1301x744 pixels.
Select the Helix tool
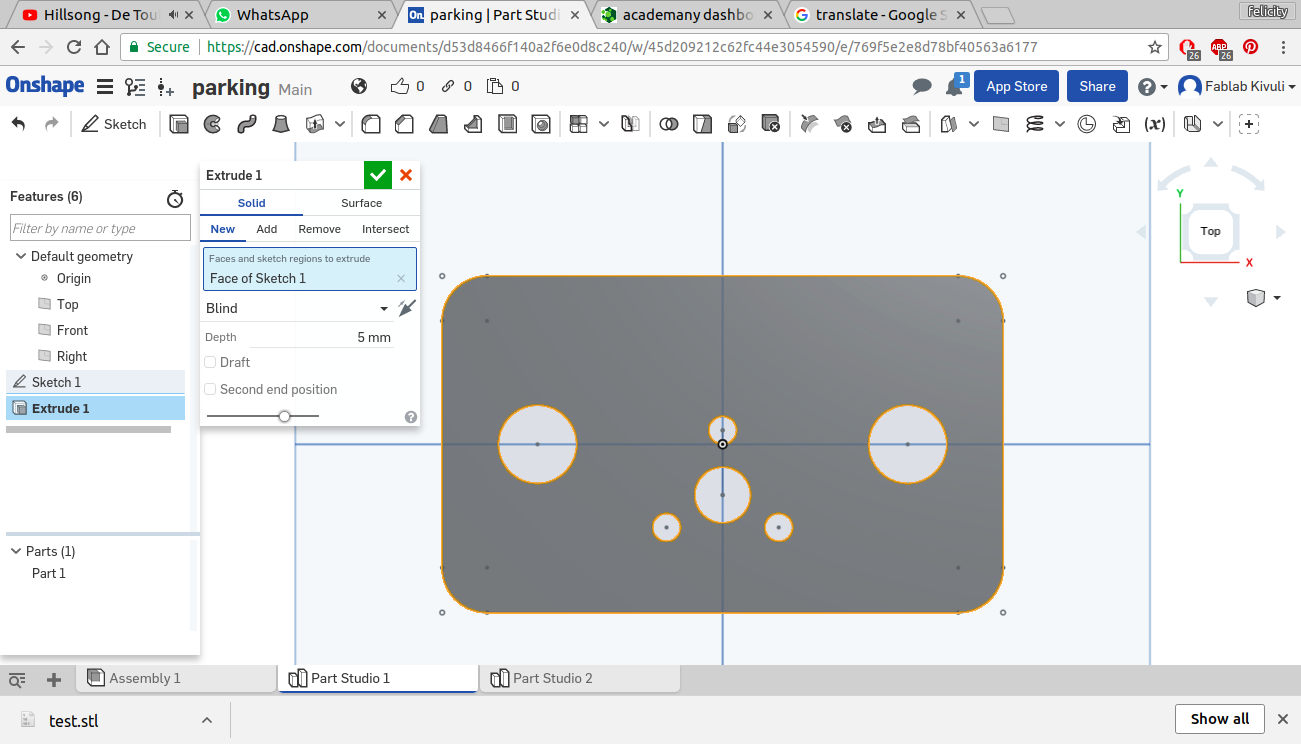[1035, 124]
